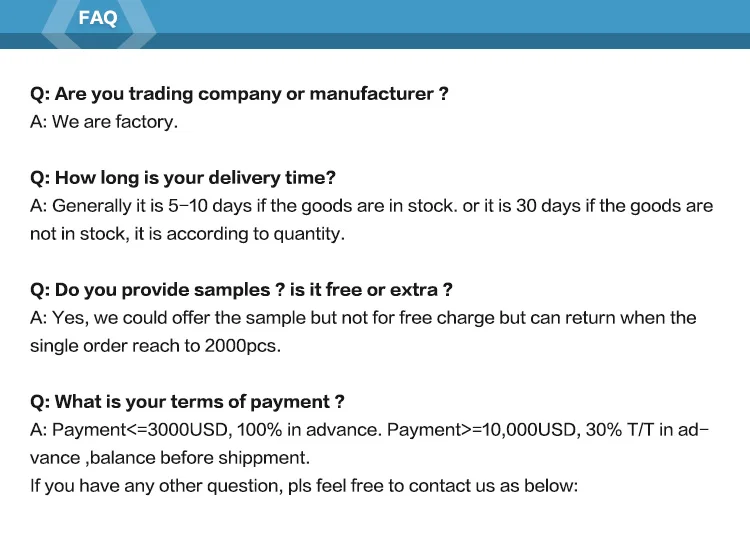Screen dimensions: 750x552
Task: Open the terms of payment question
Action: click(x=187, y=402)
